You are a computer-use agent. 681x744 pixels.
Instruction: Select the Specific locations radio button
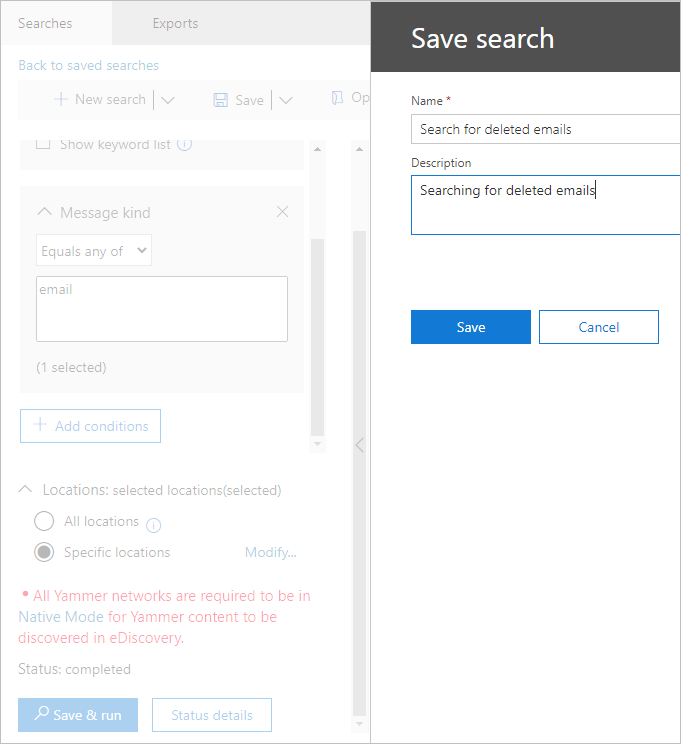pos(44,552)
